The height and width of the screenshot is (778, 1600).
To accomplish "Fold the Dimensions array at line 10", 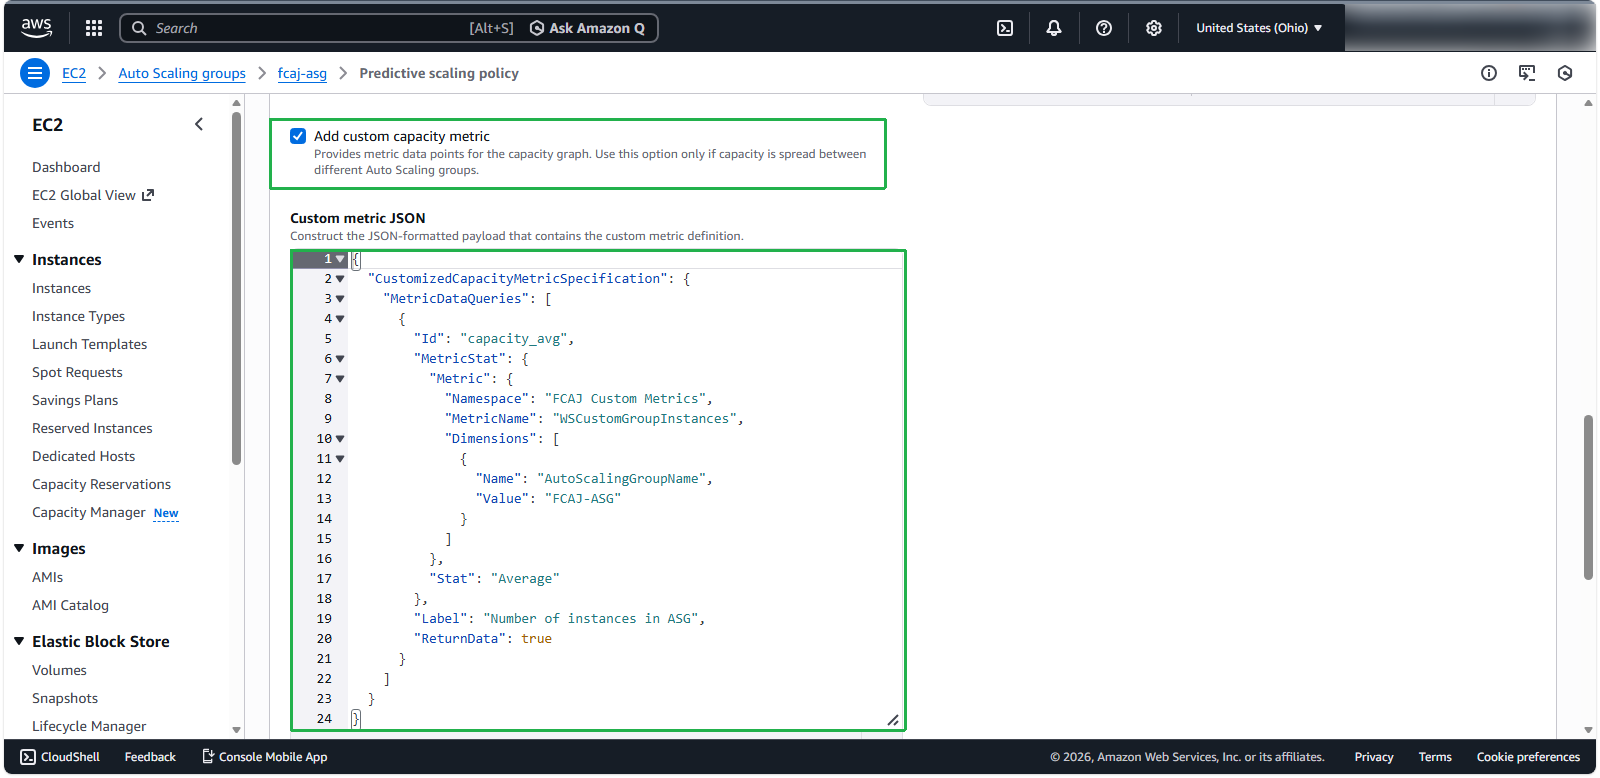I will tap(340, 439).
